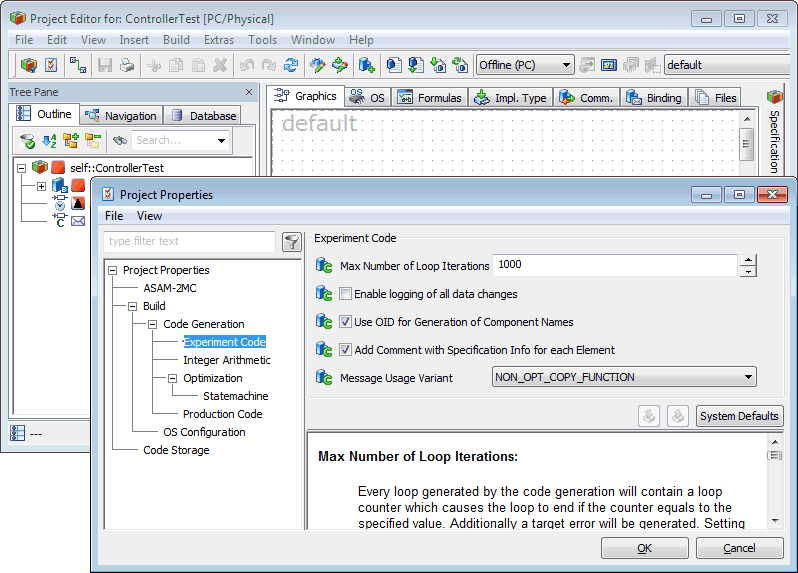This screenshot has width=798, height=573.
Task: Click the filter funnel with green check icon
Action: coord(27,140)
